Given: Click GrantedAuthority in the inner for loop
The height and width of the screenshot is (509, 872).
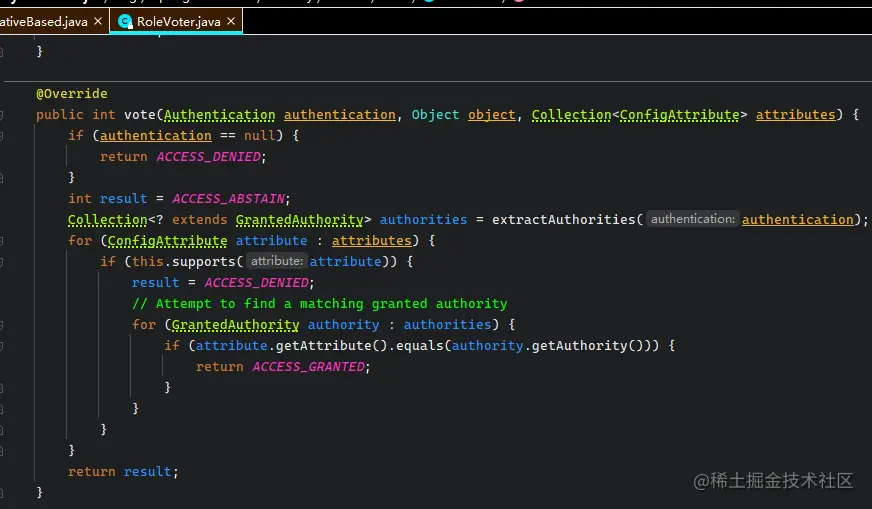Looking at the screenshot, I should click(235, 324).
